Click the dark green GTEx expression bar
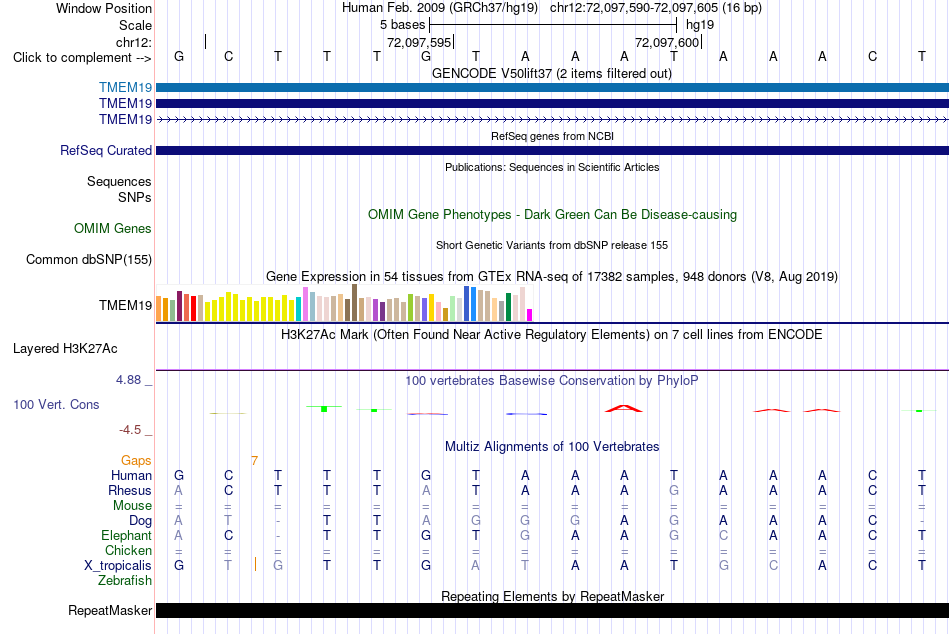Viewport: 950px width, 634px height. (x=508, y=307)
